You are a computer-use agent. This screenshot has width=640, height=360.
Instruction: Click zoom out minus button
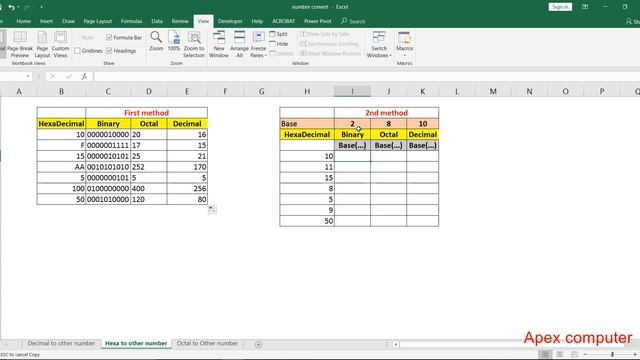[585, 354]
